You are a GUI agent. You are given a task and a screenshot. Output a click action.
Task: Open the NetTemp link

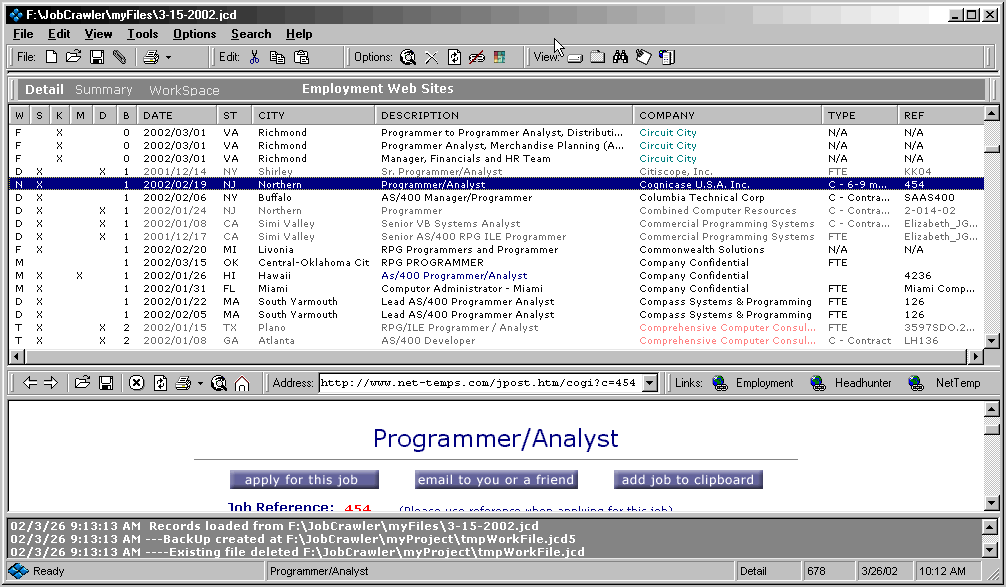[x=944, y=383]
